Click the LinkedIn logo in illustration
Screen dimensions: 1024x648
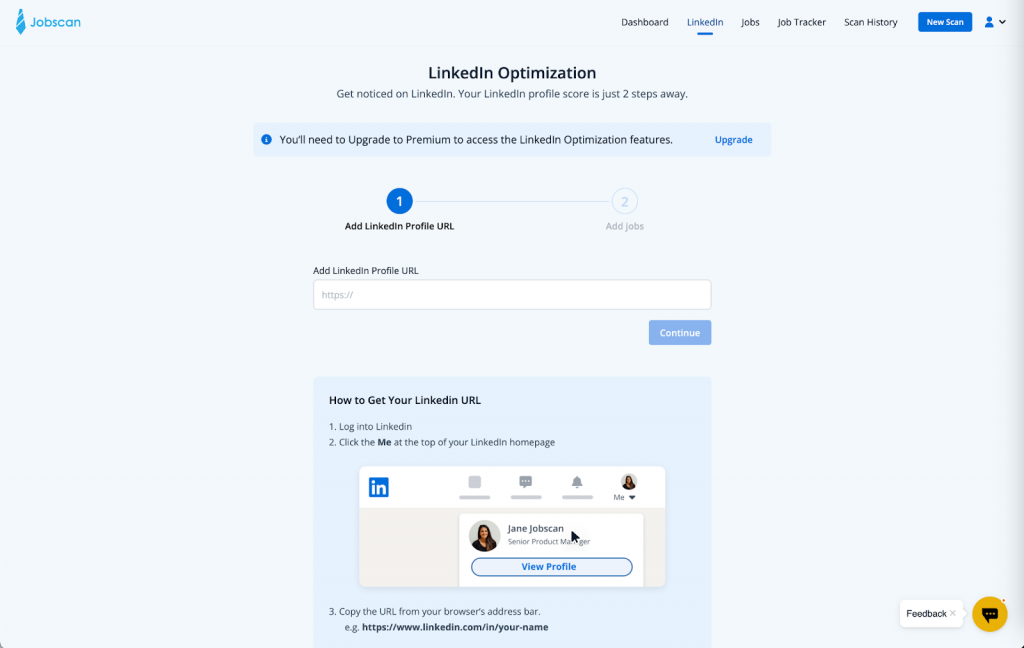click(379, 487)
